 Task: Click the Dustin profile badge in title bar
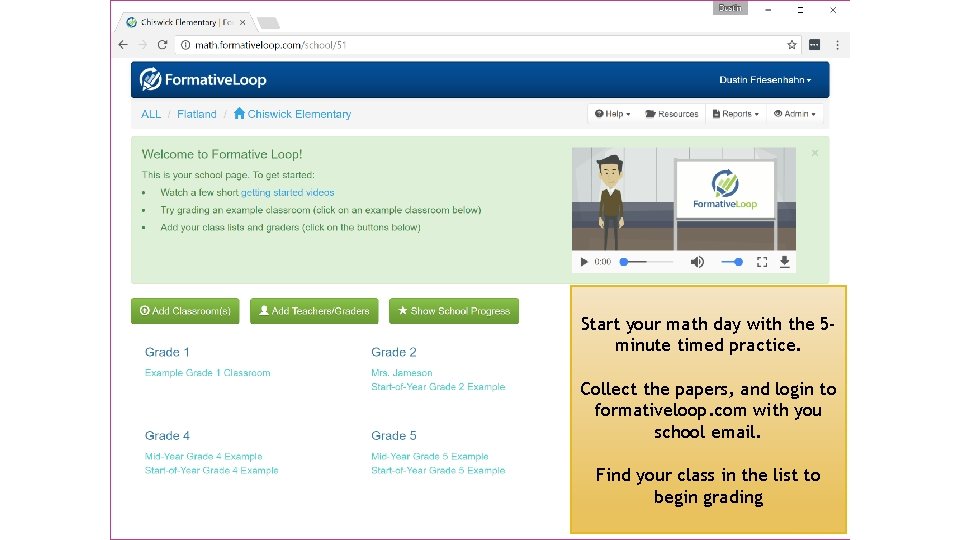coord(730,8)
